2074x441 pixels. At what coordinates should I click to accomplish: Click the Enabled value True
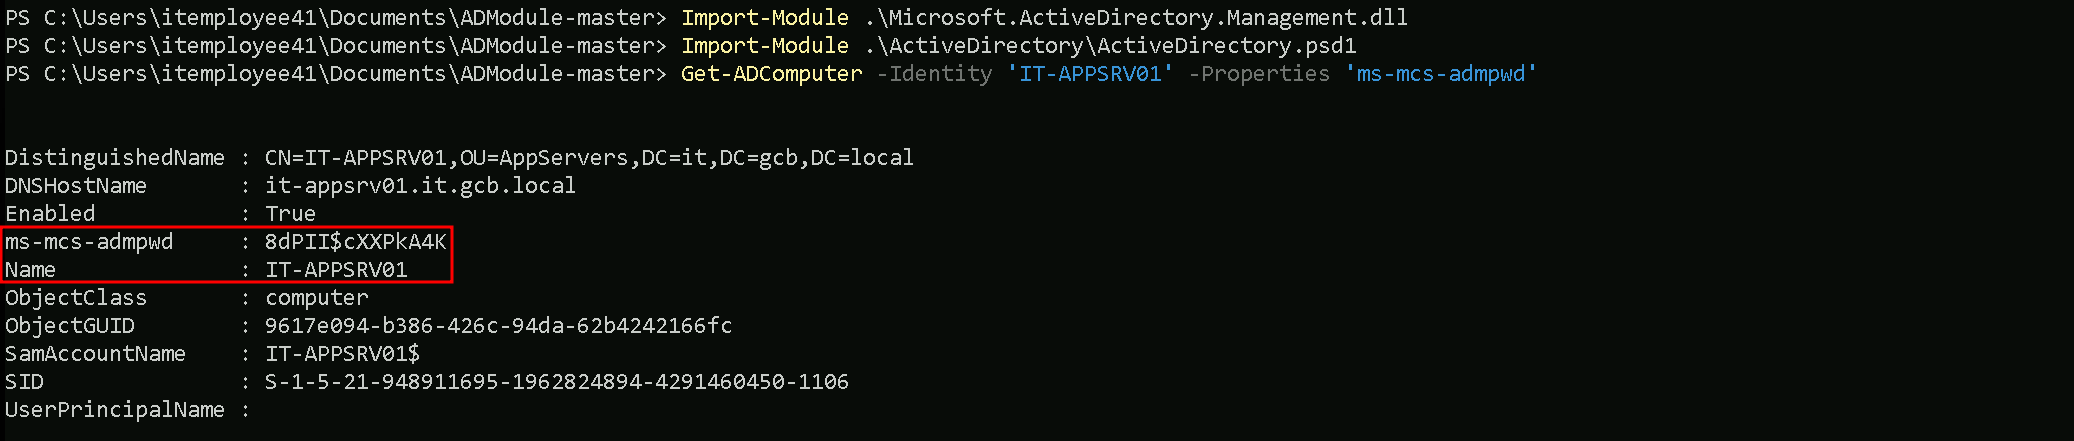(x=290, y=214)
